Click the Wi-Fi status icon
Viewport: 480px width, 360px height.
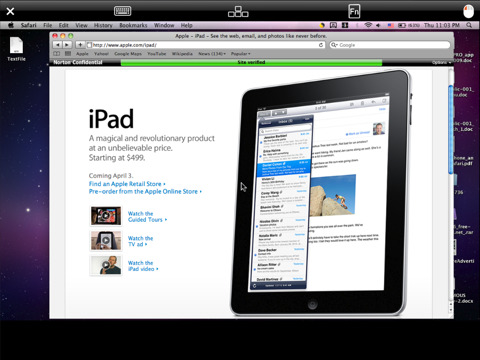tap(368, 25)
